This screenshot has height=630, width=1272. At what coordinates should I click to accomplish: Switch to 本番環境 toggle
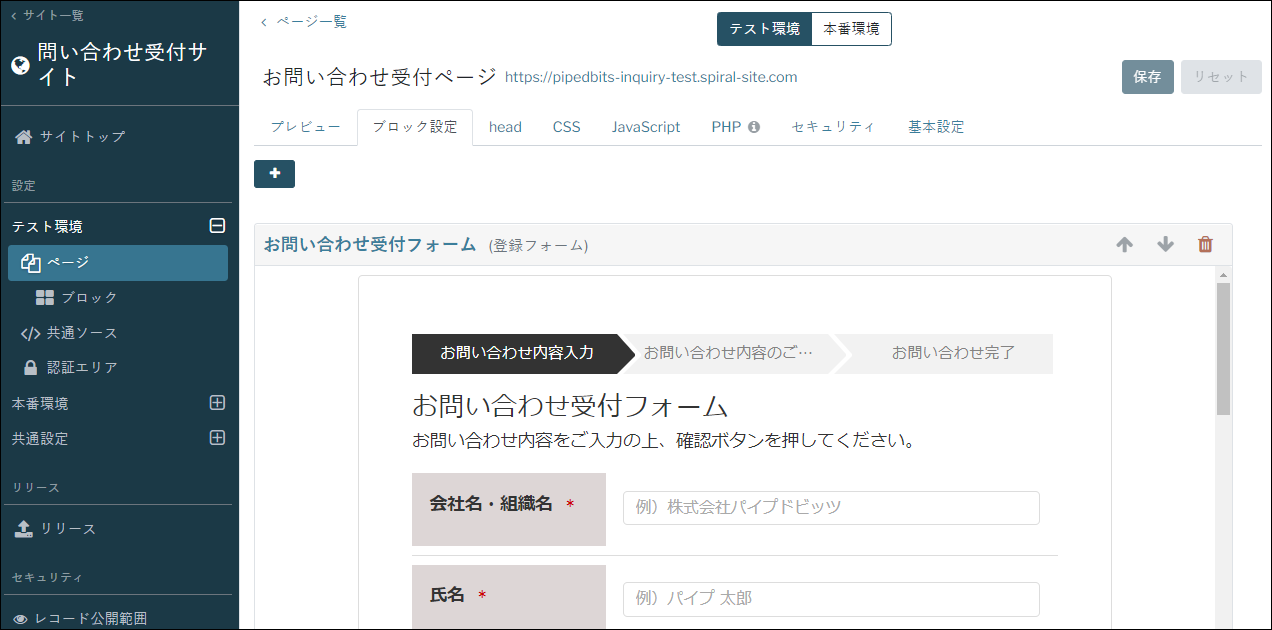pos(851,29)
